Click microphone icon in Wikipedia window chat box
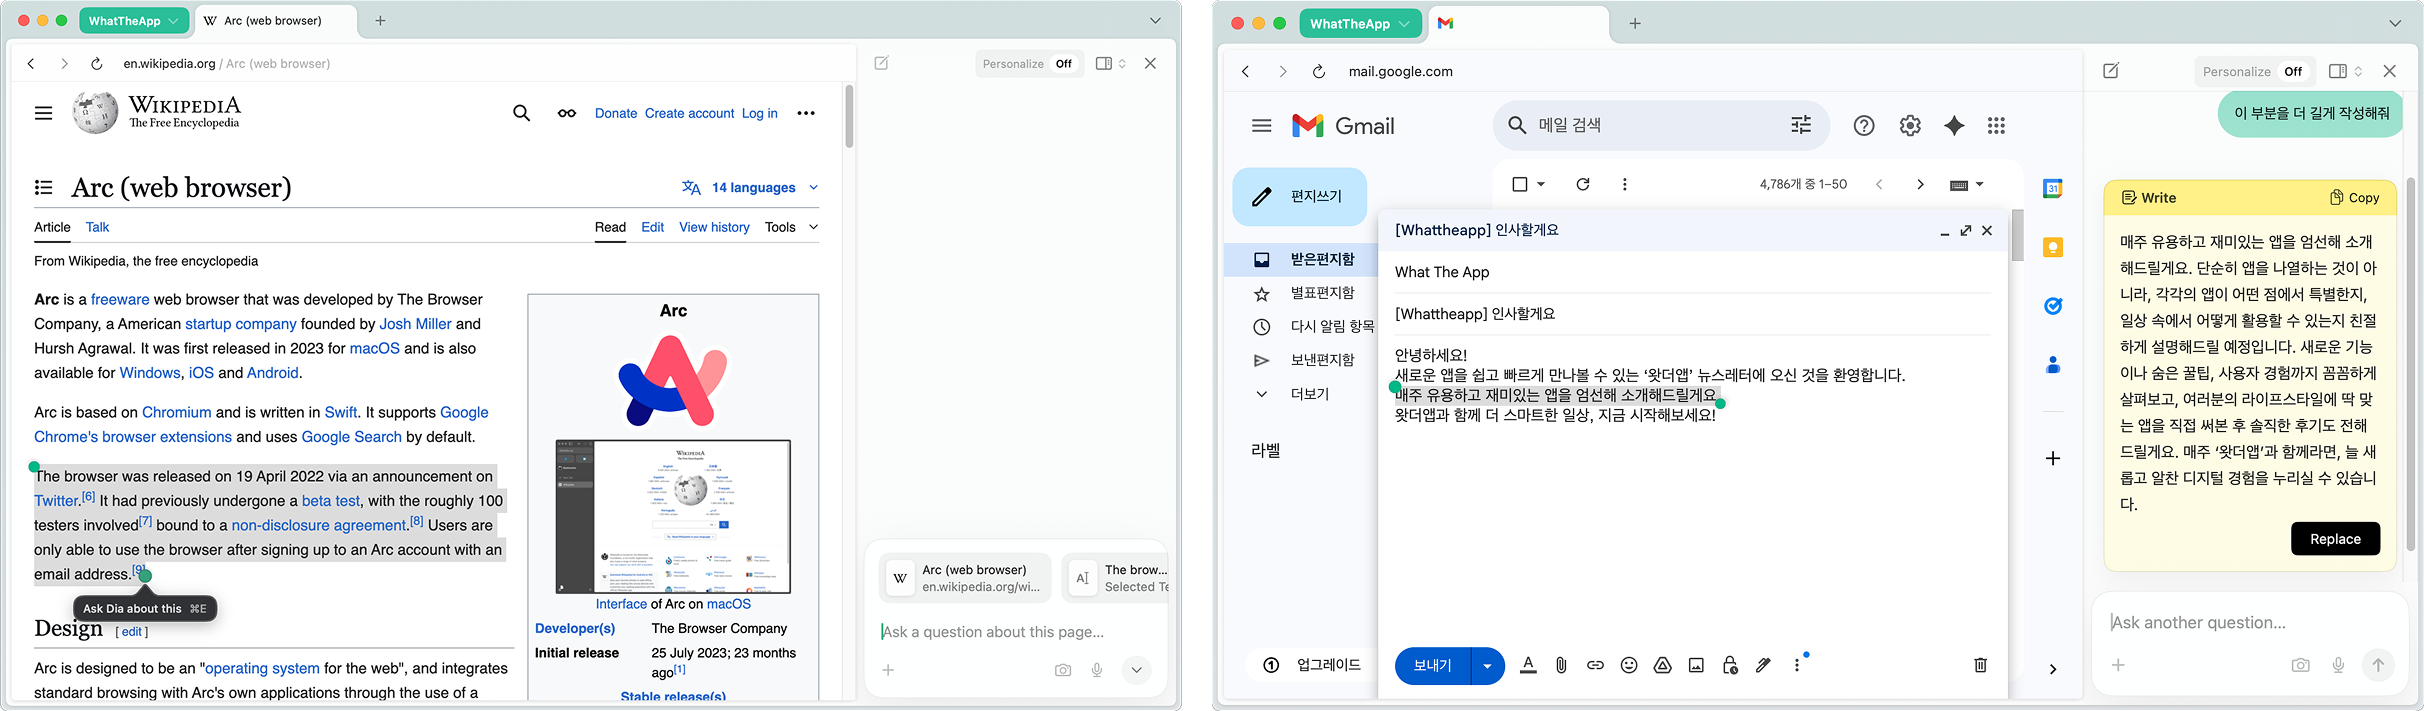This screenshot has width=2424, height=711. [x=1097, y=670]
